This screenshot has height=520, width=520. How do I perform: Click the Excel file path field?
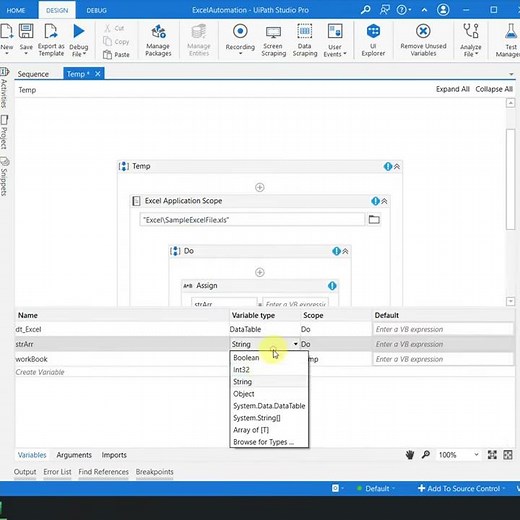(x=252, y=220)
